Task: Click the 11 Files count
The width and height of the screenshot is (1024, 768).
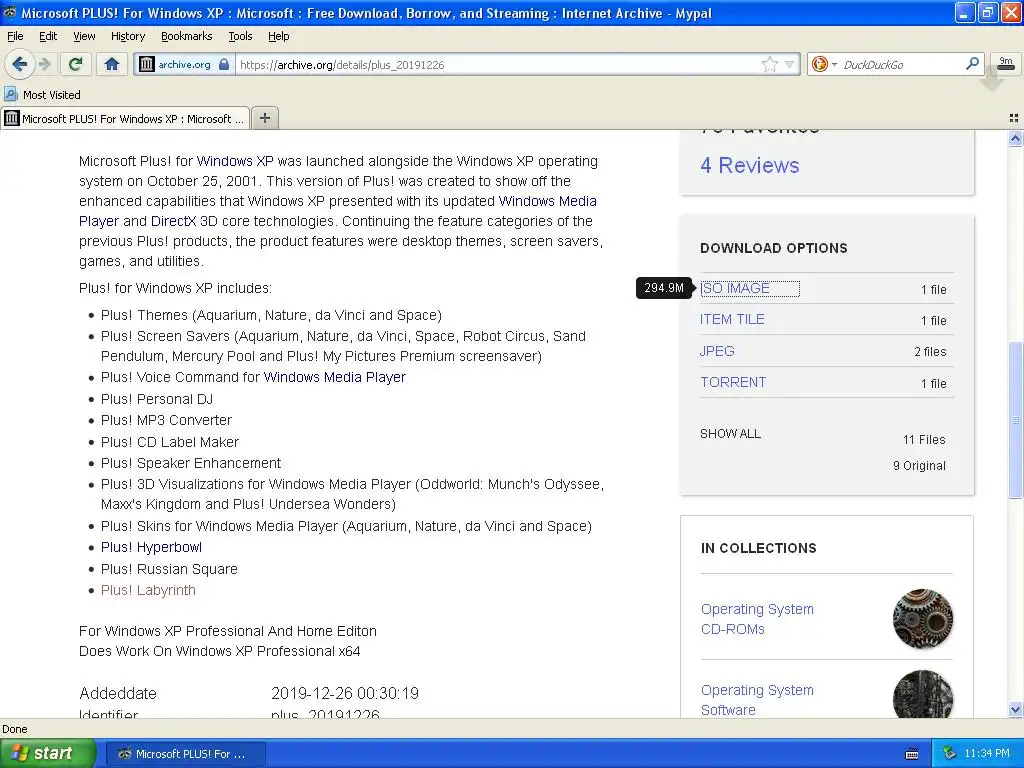Action: click(x=924, y=440)
